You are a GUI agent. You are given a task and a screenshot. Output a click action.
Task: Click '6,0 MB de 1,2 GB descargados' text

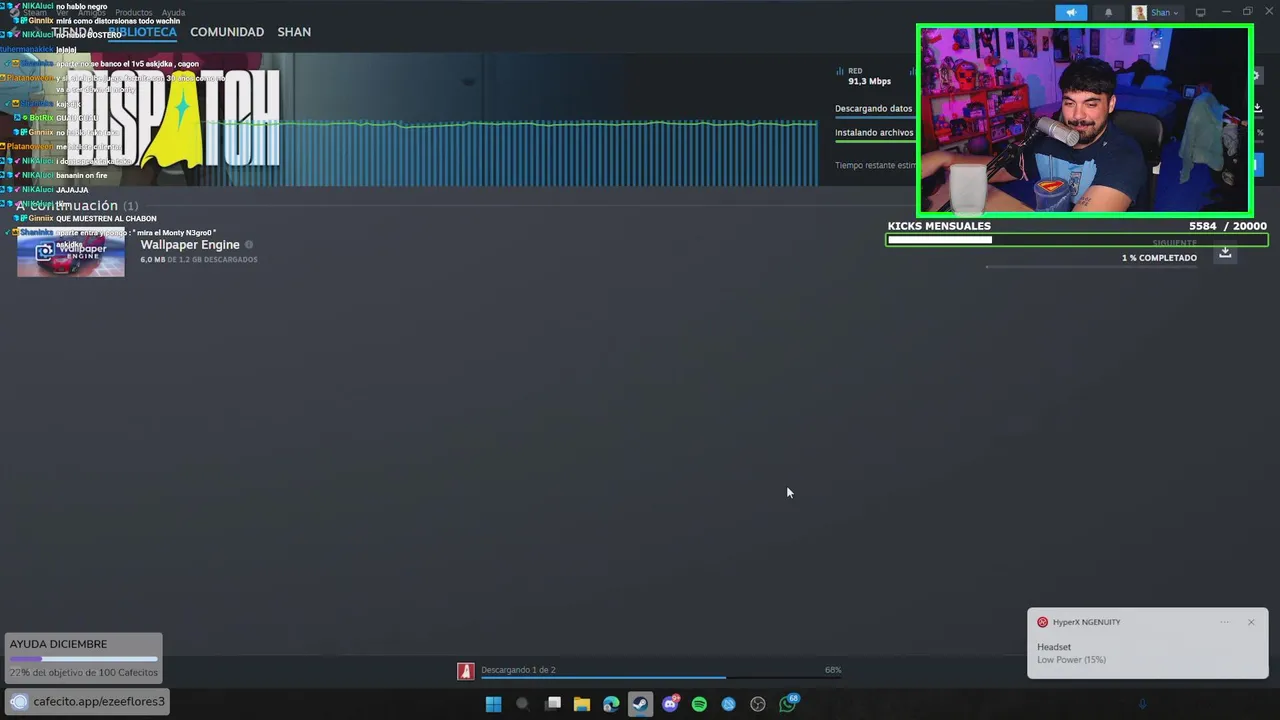click(x=199, y=260)
